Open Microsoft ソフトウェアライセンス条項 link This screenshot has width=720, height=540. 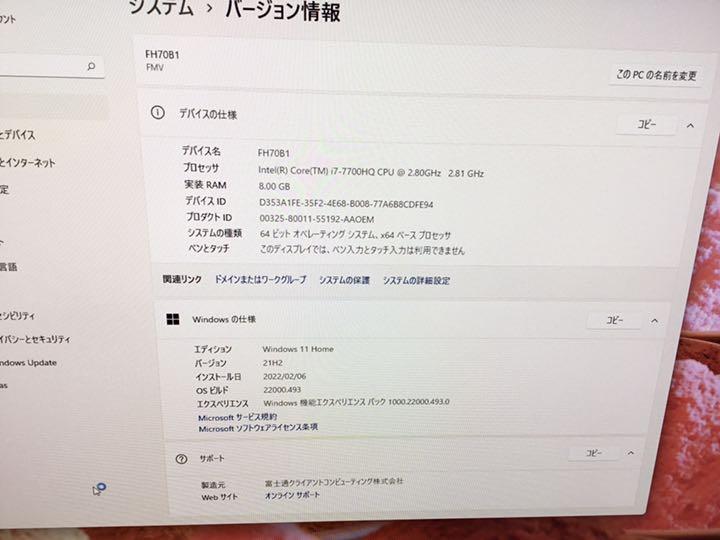258,428
